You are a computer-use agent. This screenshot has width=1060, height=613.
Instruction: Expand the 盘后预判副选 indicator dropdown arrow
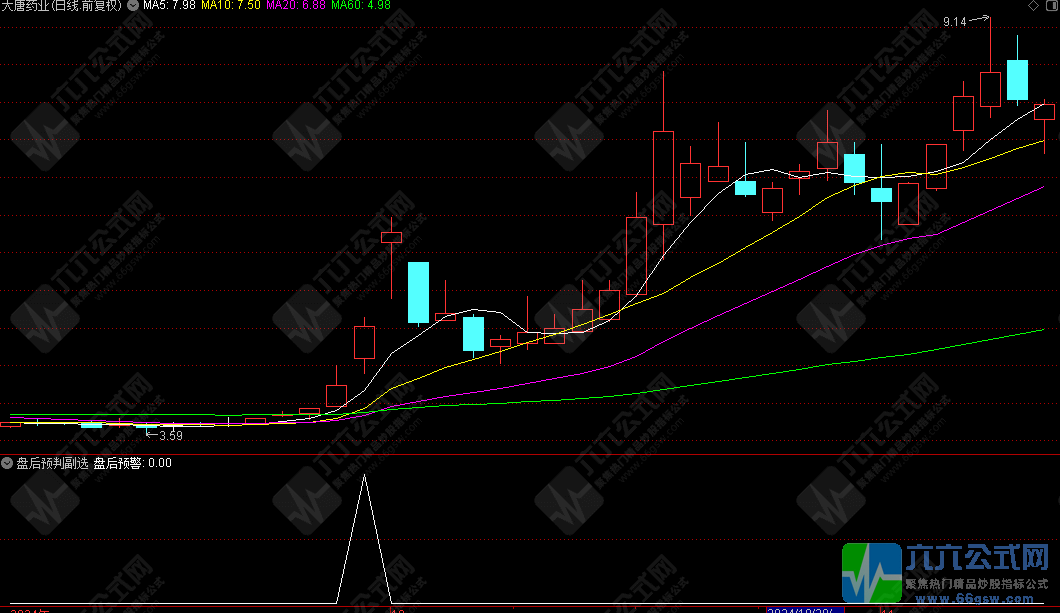7,463
